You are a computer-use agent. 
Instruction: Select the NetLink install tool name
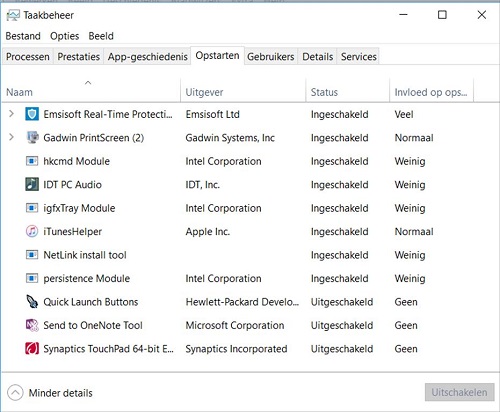tap(85, 255)
